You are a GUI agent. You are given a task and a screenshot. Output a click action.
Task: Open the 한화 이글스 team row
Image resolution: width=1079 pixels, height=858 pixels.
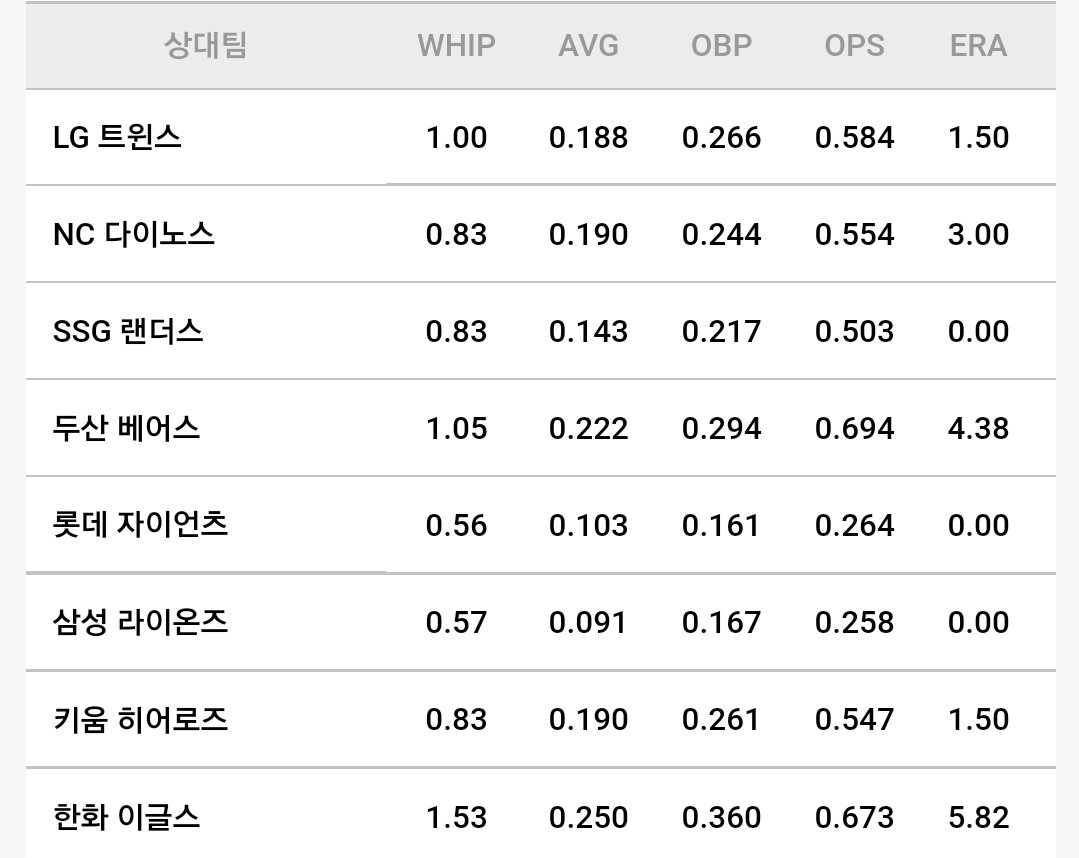pos(541,815)
